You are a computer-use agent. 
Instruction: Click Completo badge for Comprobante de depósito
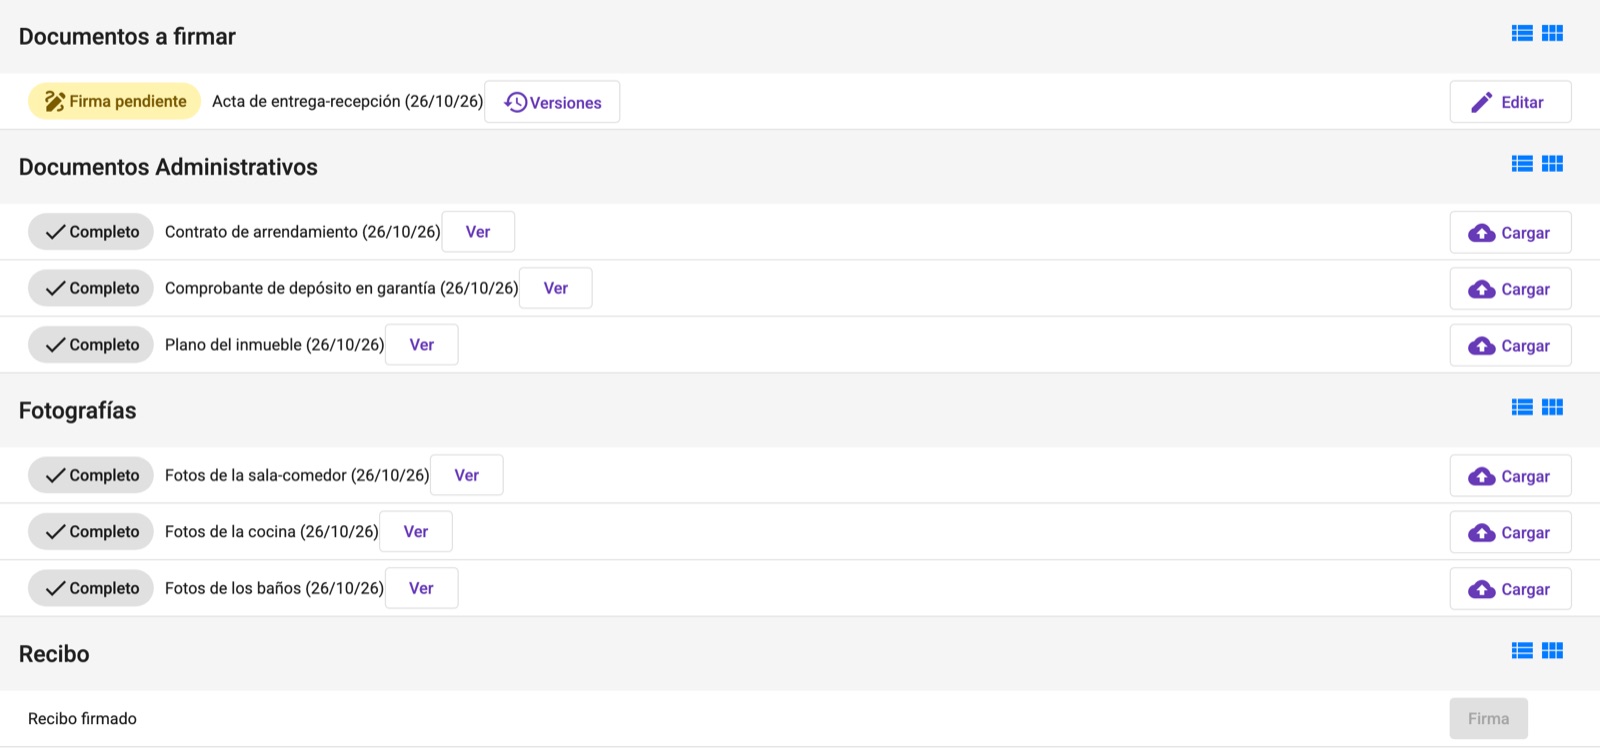coord(91,288)
